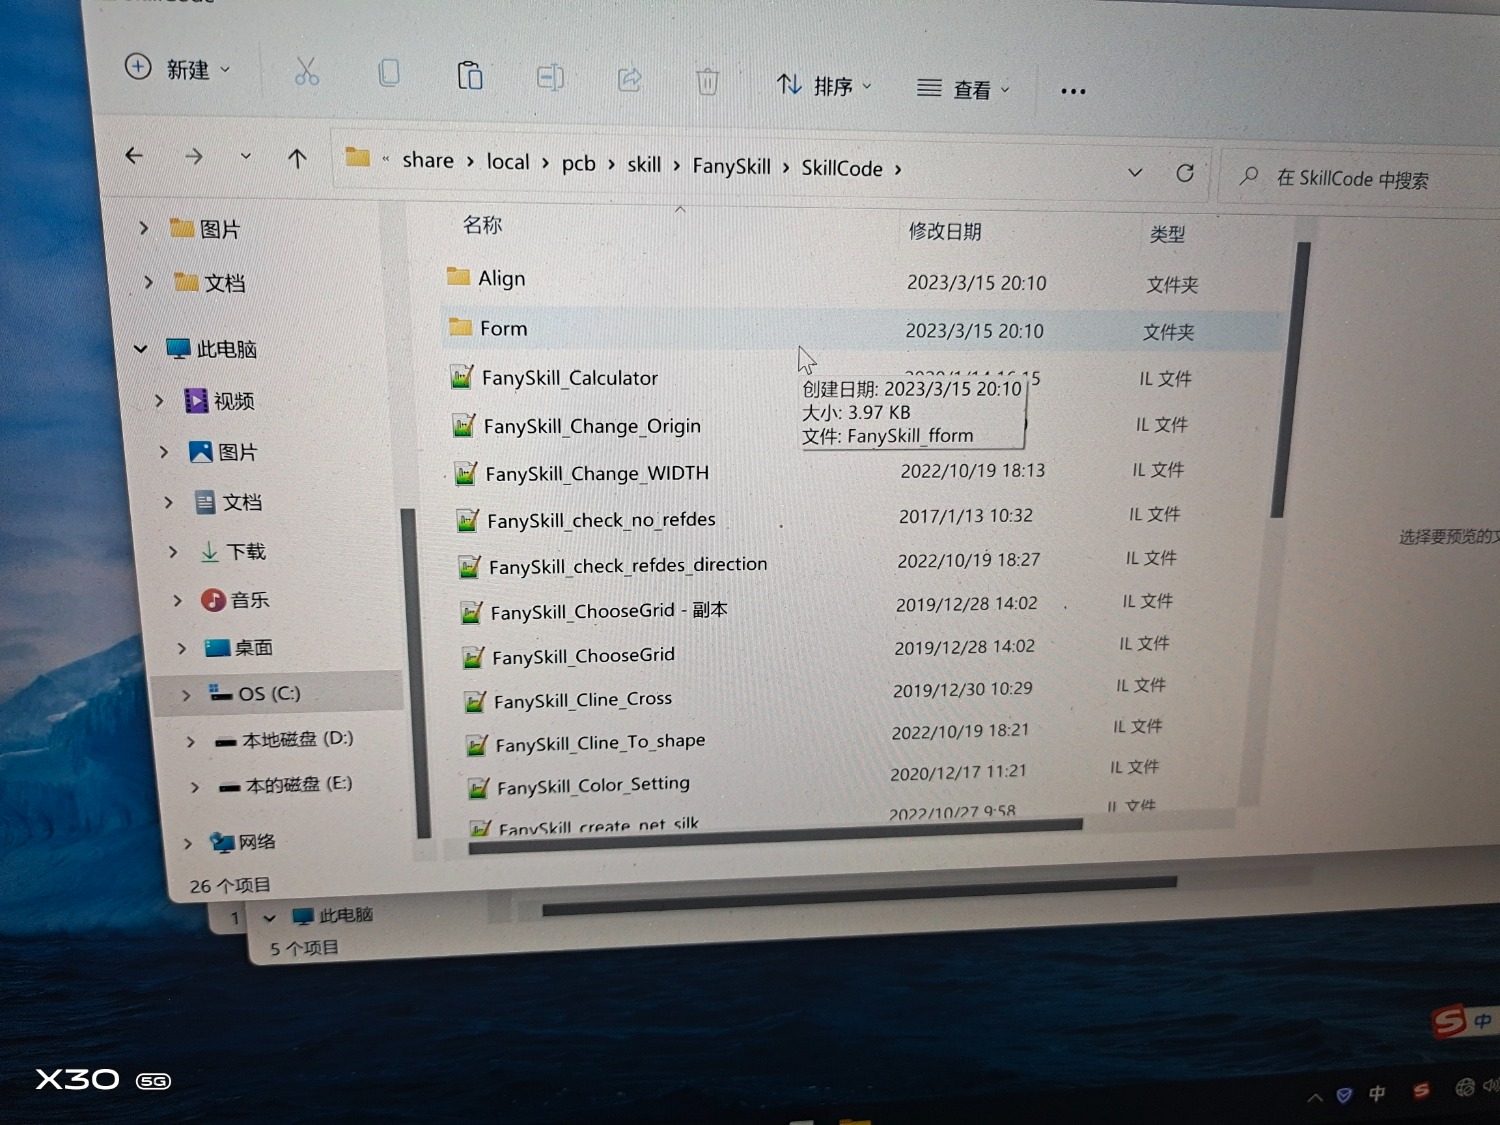Go back with the left arrow
The image size is (1500, 1125).
[x=134, y=155]
